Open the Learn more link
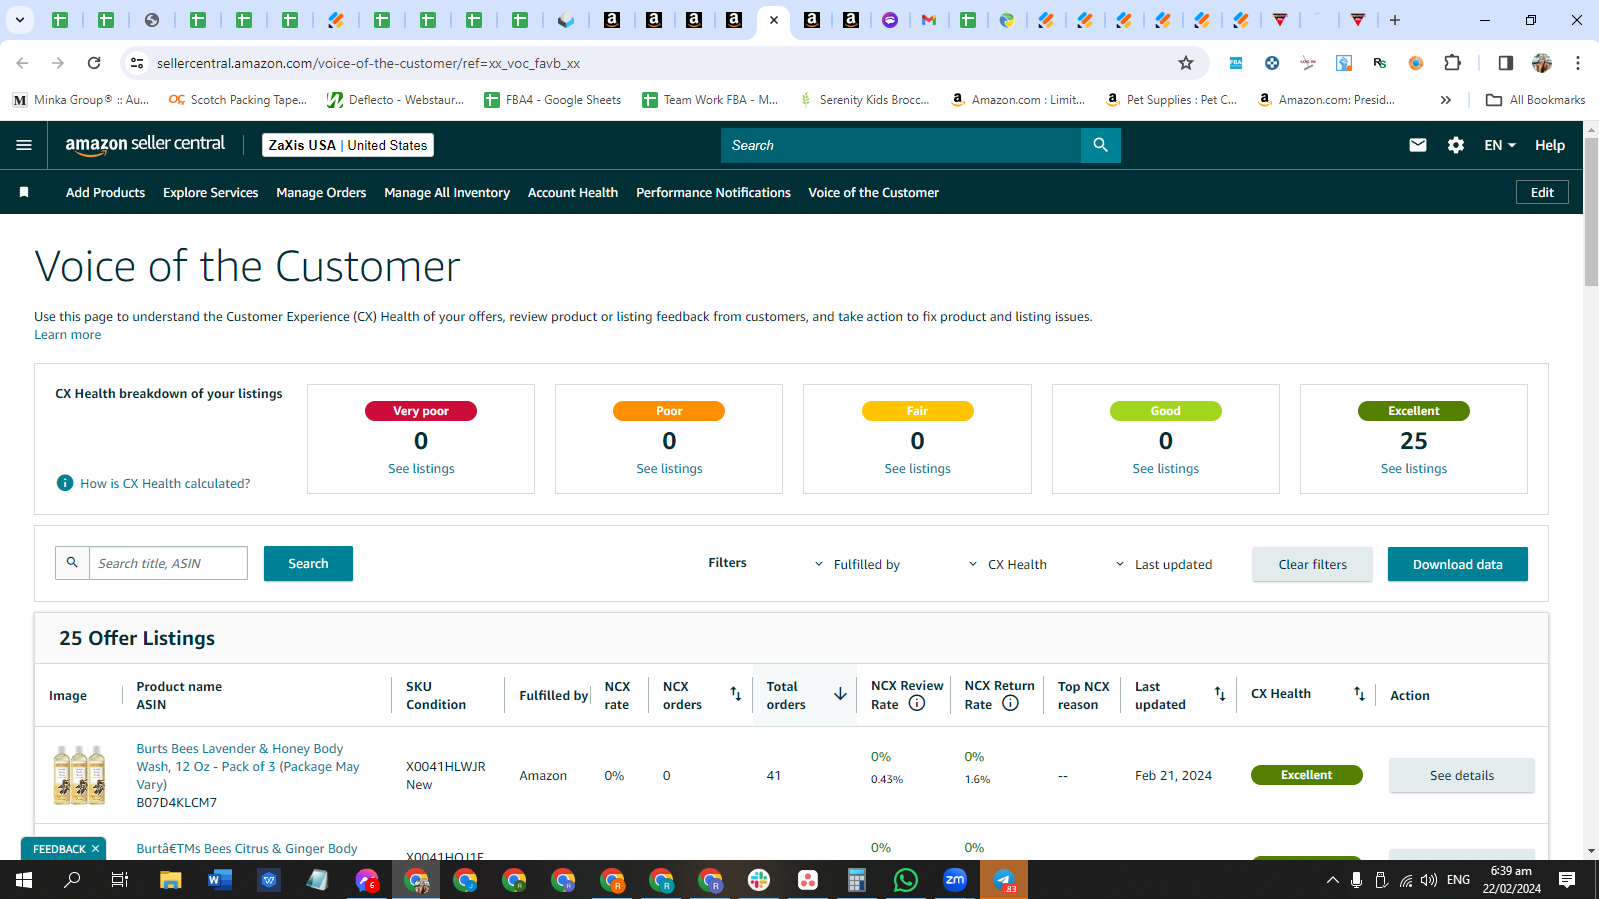The height and width of the screenshot is (899, 1599). tap(68, 335)
